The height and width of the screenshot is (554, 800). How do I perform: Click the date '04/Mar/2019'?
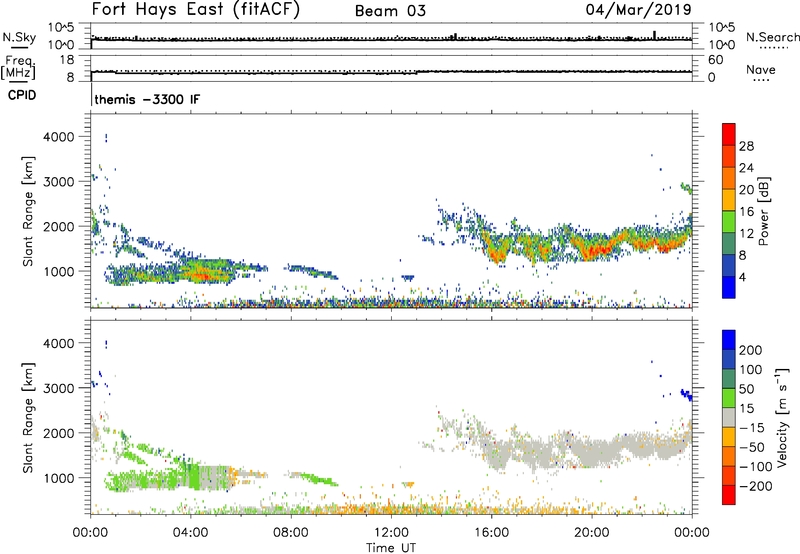point(639,10)
